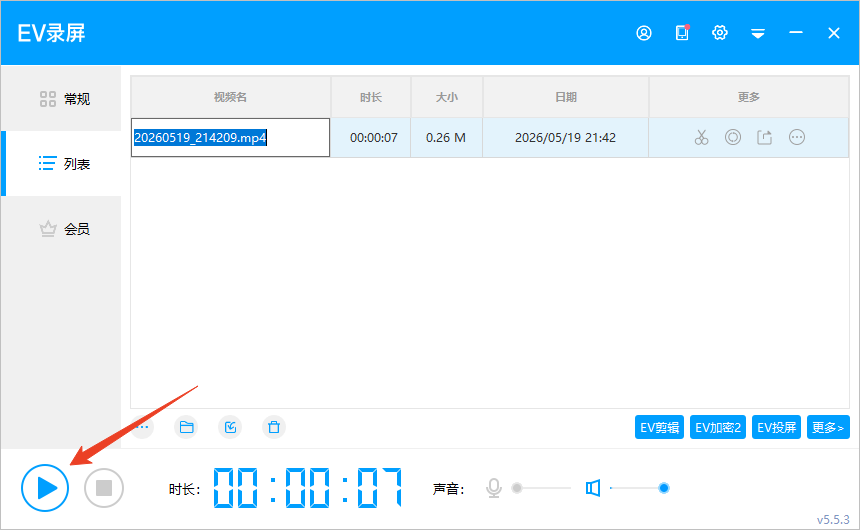Select the 列表 tab in the sidebar
Screen dimensions: 860x530
[x=61, y=163]
